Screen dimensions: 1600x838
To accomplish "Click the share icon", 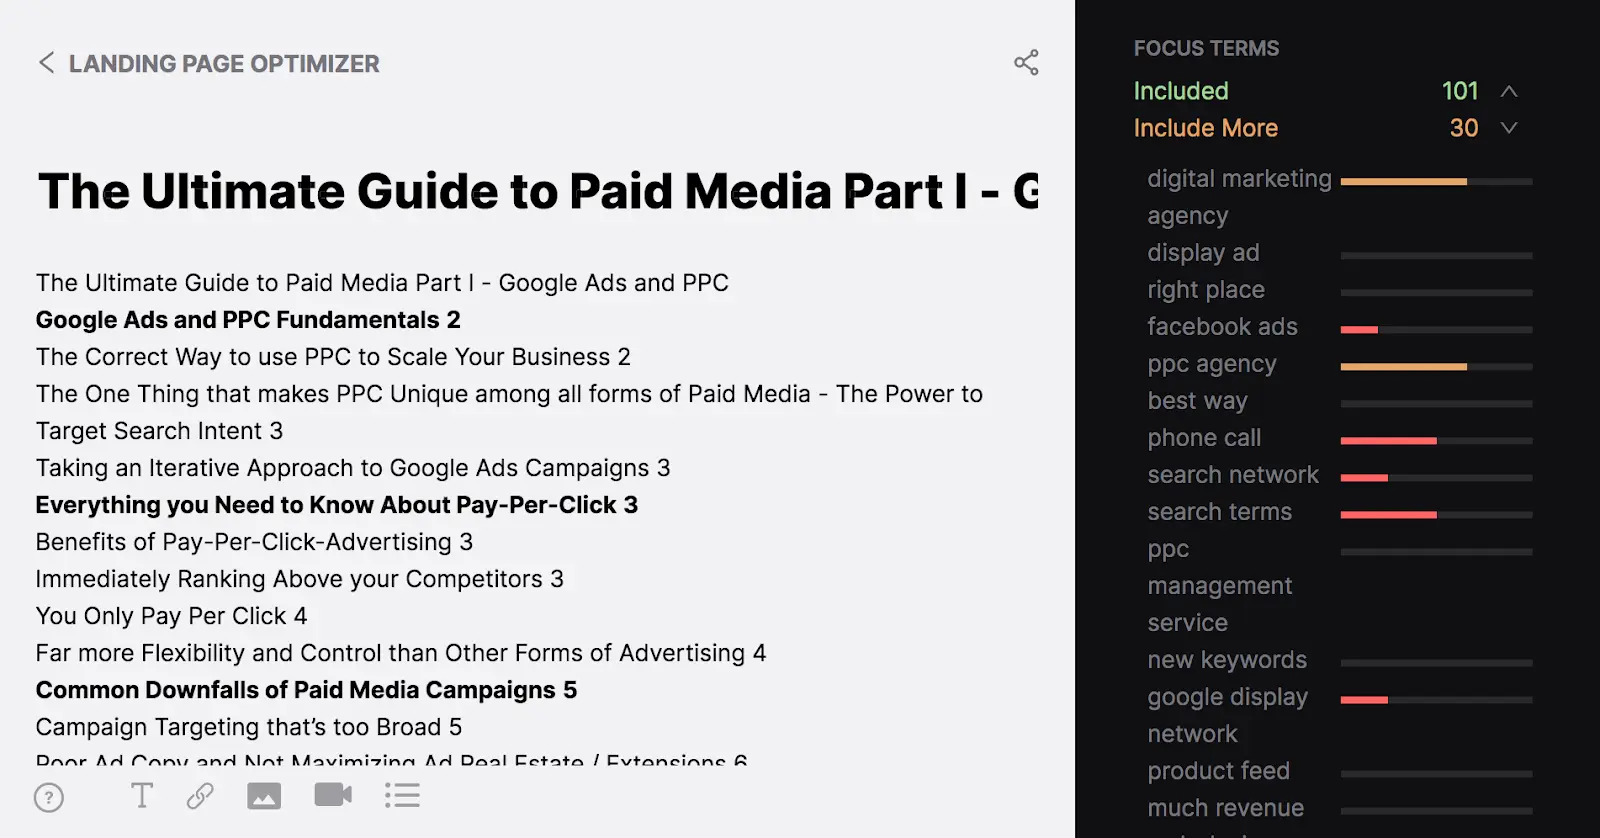I will (x=1026, y=63).
